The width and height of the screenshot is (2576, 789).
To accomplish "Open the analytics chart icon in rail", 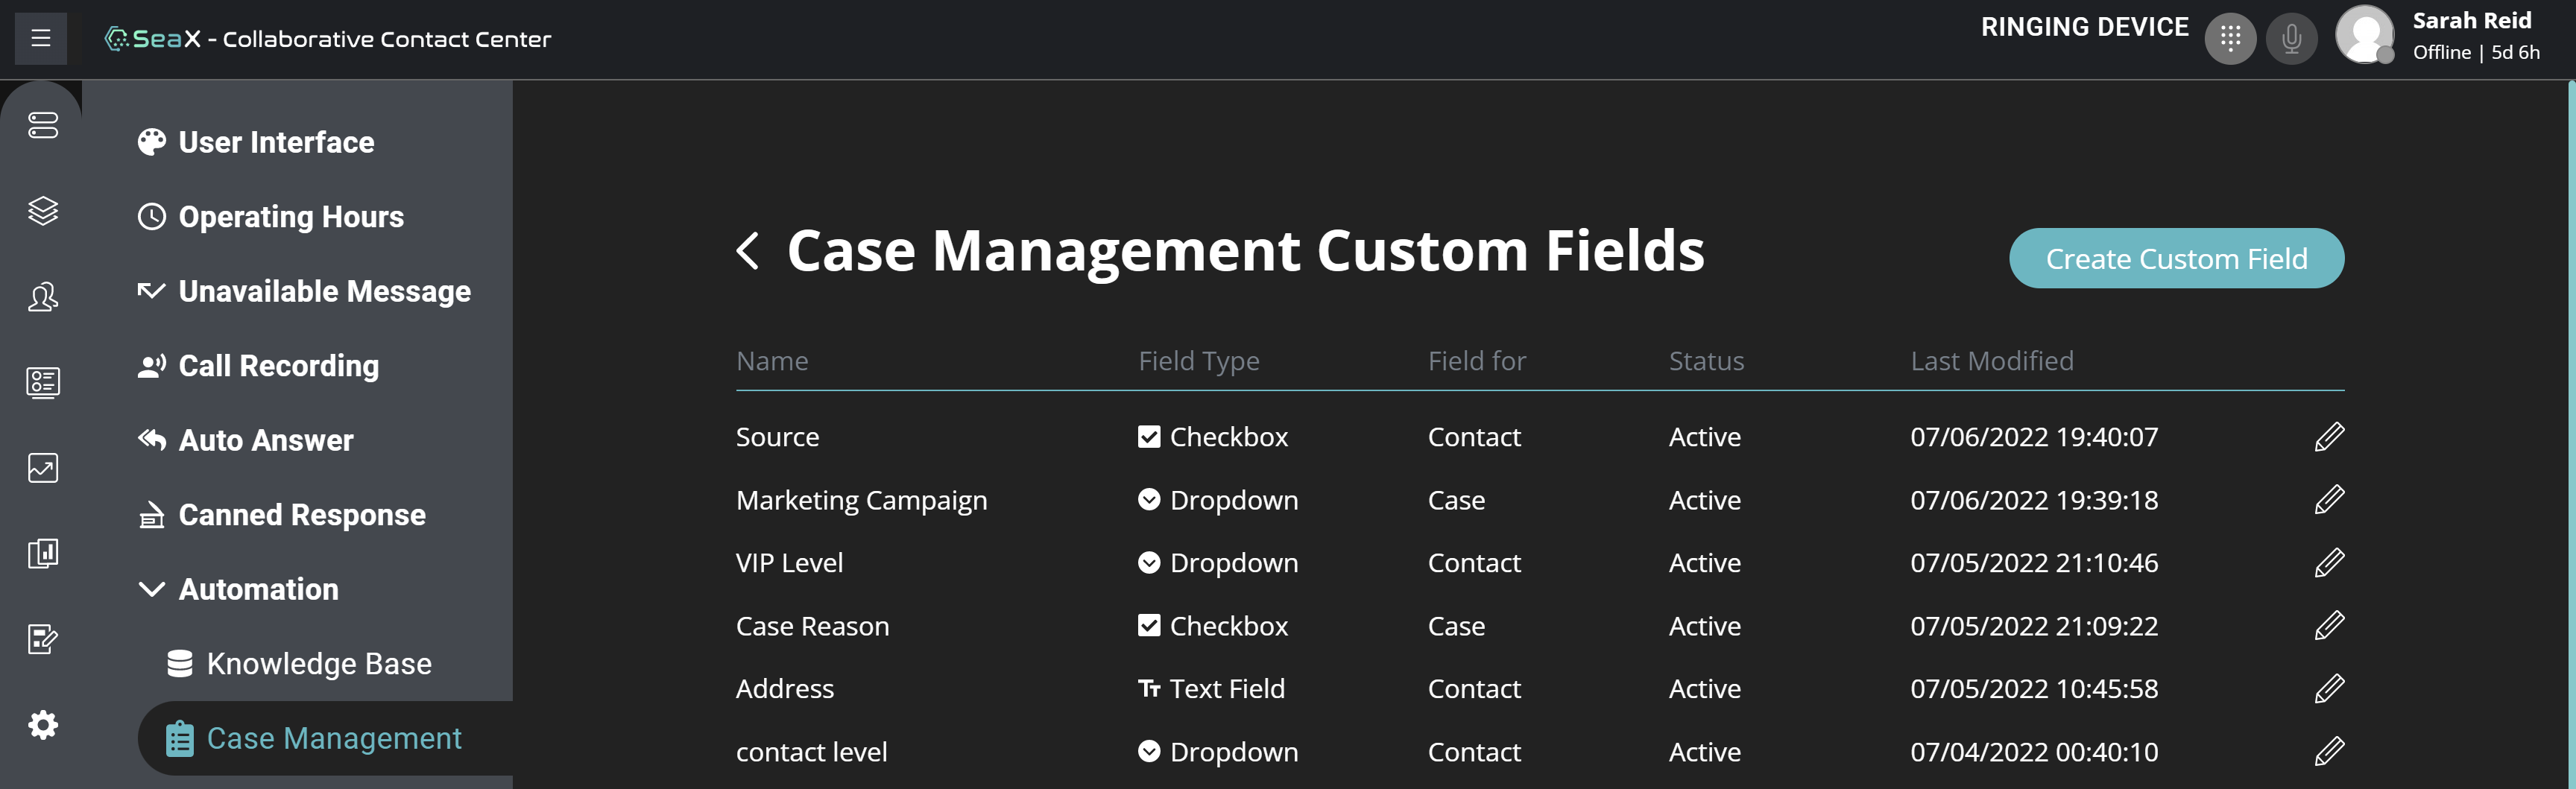I will [x=43, y=468].
